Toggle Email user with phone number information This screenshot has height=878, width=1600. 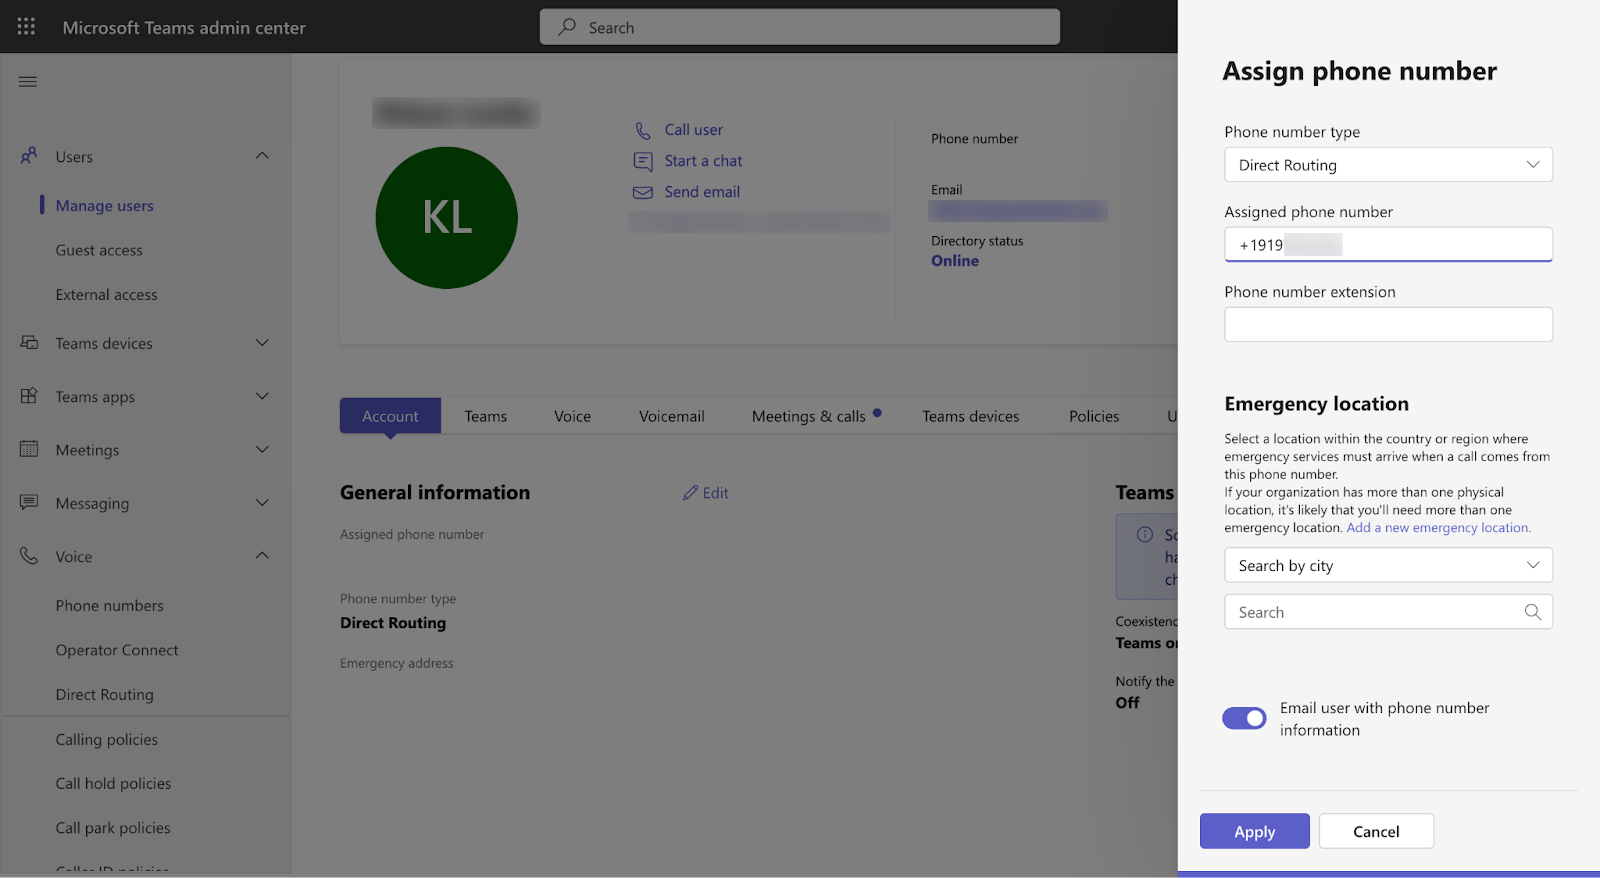1244,718
